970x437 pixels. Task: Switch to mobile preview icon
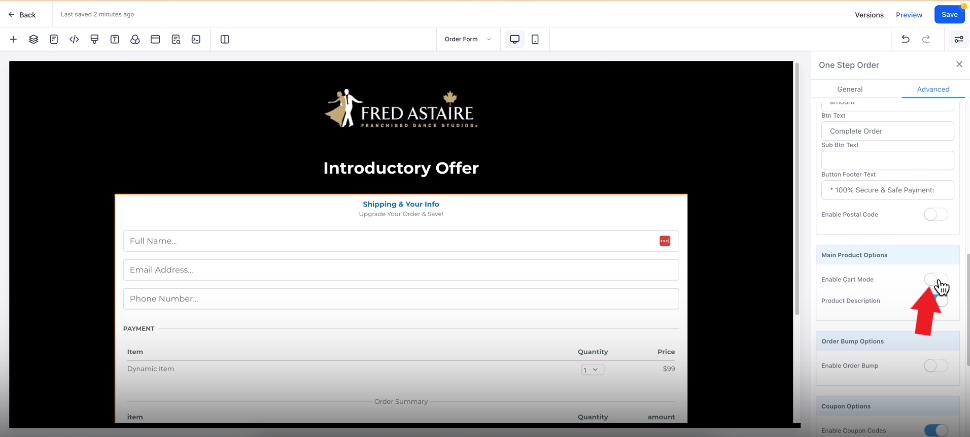pos(535,40)
